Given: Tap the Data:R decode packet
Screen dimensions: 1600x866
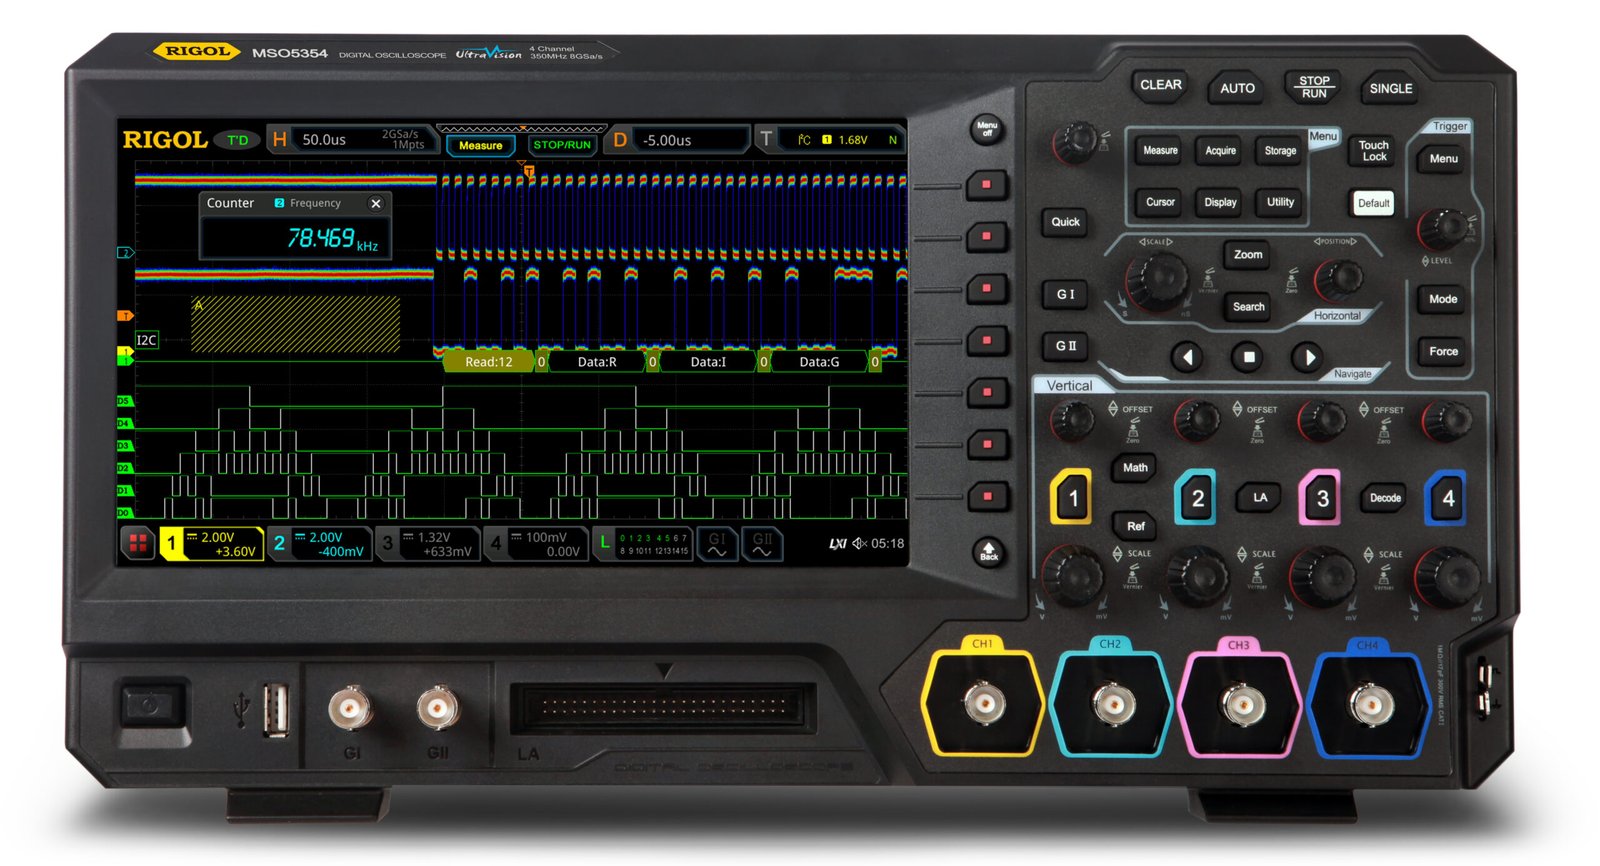Looking at the screenshot, I should pyautogui.click(x=597, y=362).
